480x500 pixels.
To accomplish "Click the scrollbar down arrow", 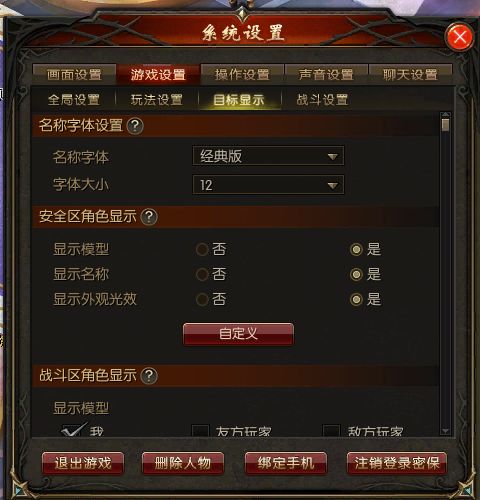I will [x=445, y=431].
